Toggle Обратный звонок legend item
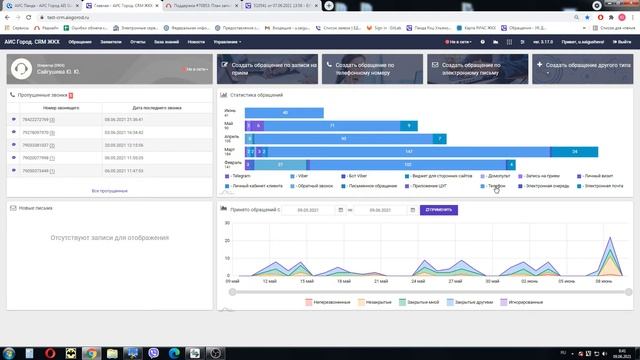 pyautogui.click(x=312, y=186)
